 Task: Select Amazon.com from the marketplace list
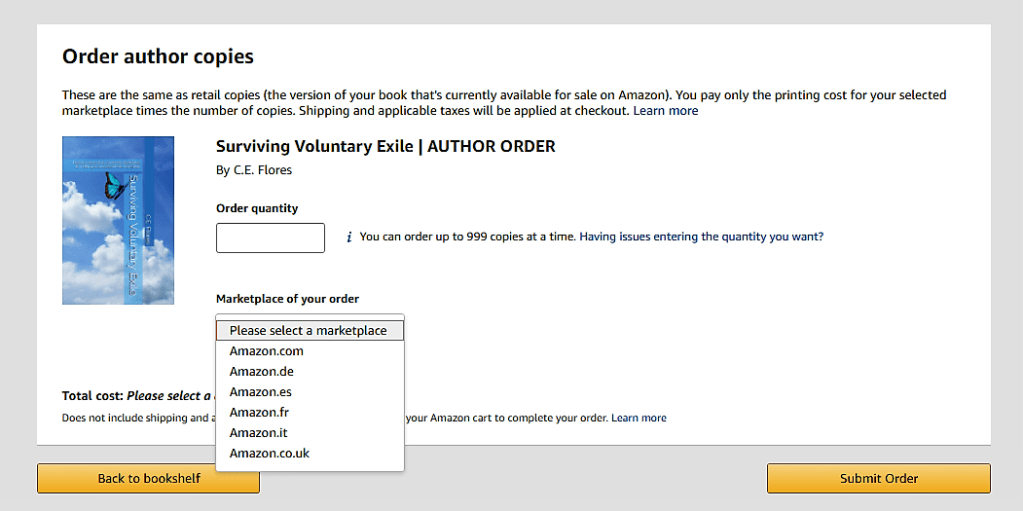[x=267, y=351]
